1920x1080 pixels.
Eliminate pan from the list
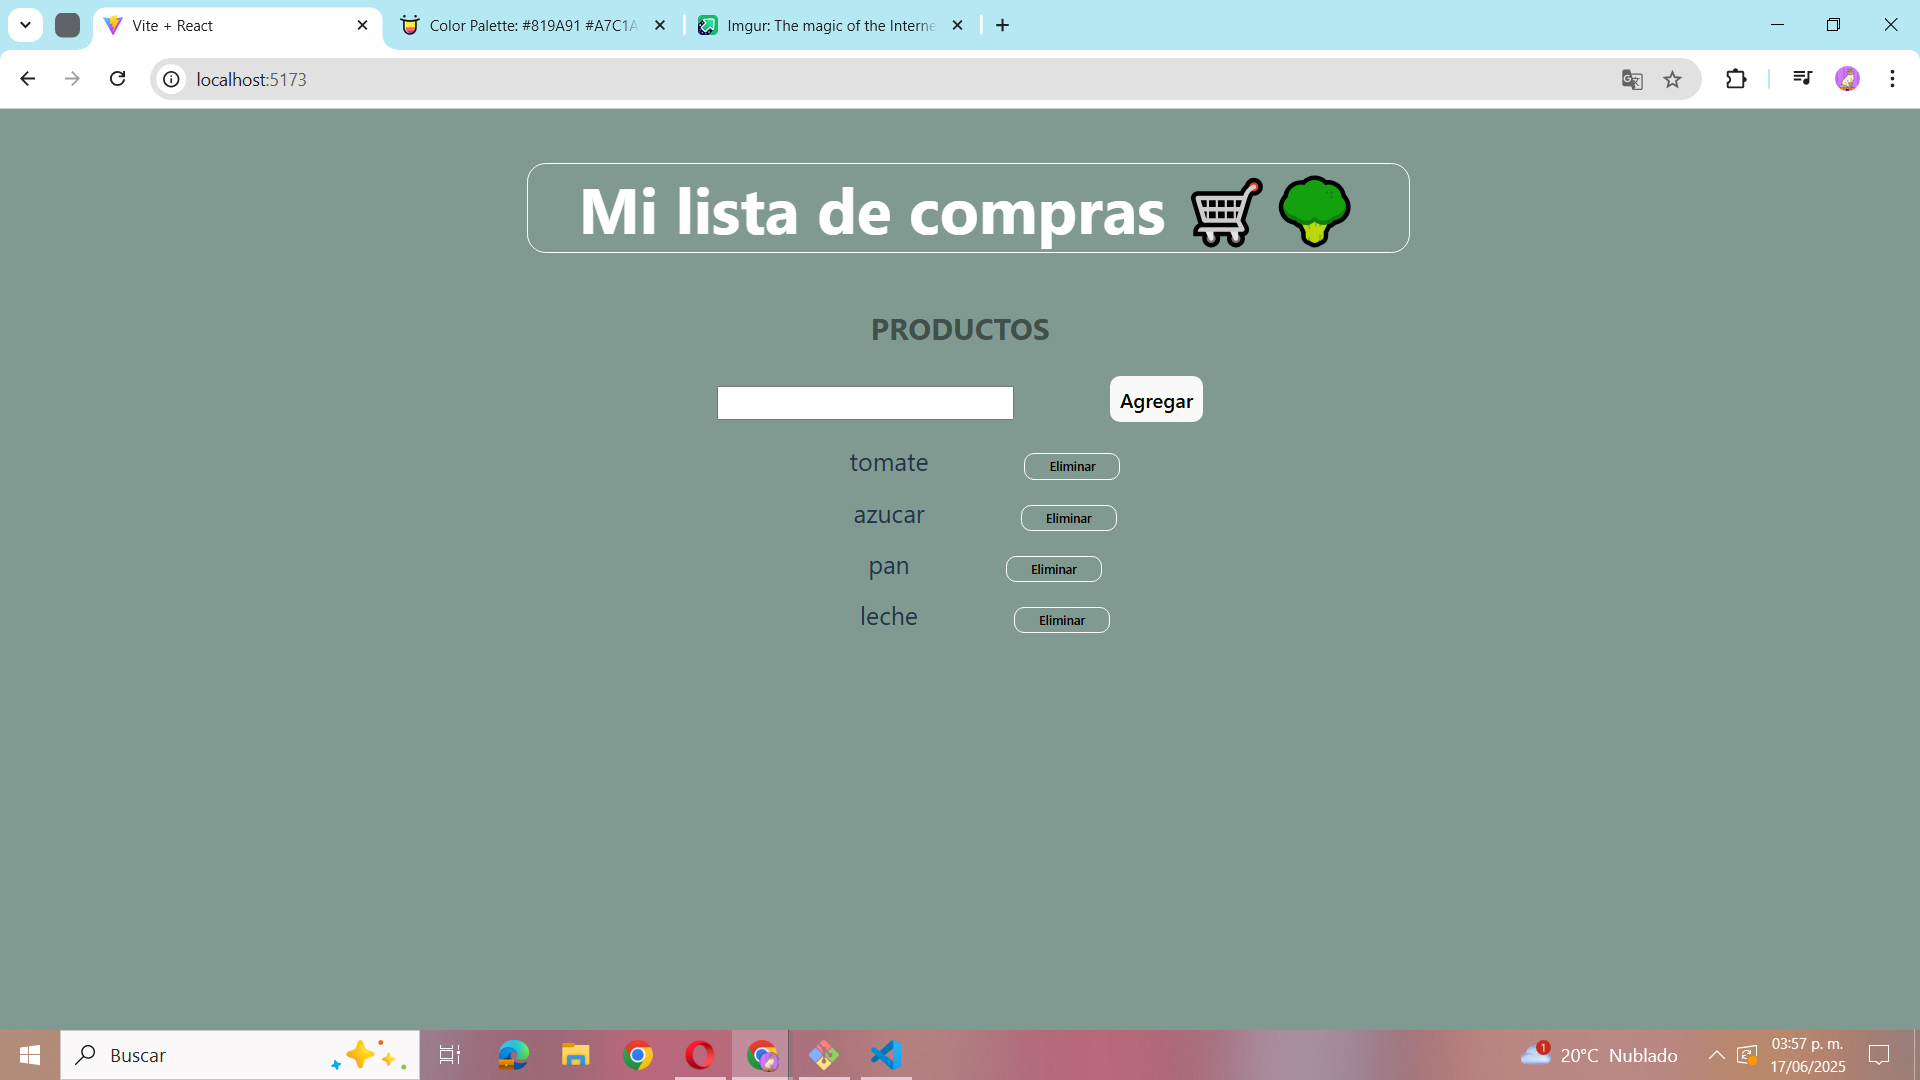pos(1054,569)
